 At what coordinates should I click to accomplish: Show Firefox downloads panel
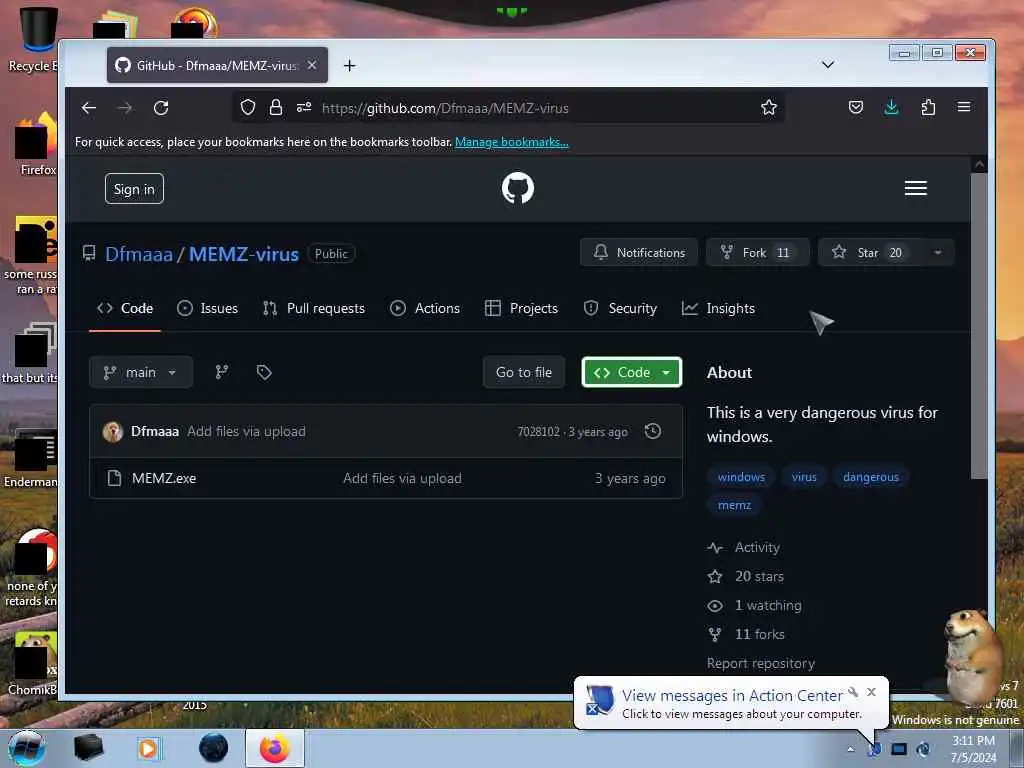pyautogui.click(x=891, y=107)
